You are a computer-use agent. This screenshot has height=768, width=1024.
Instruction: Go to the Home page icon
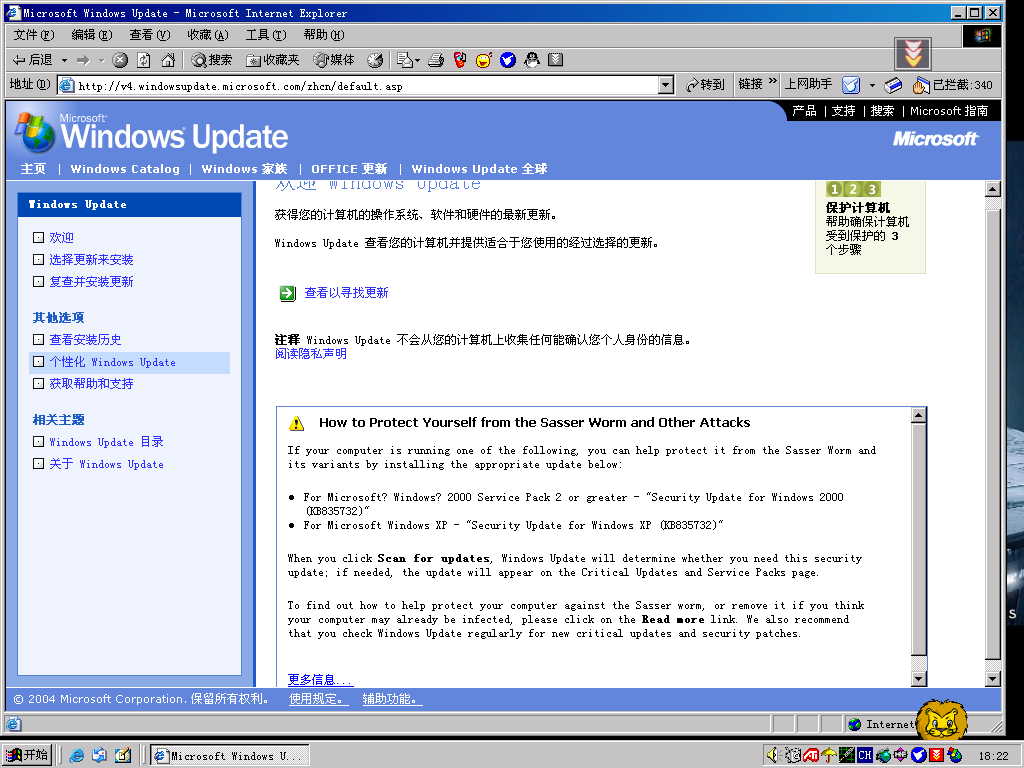[x=168, y=60]
